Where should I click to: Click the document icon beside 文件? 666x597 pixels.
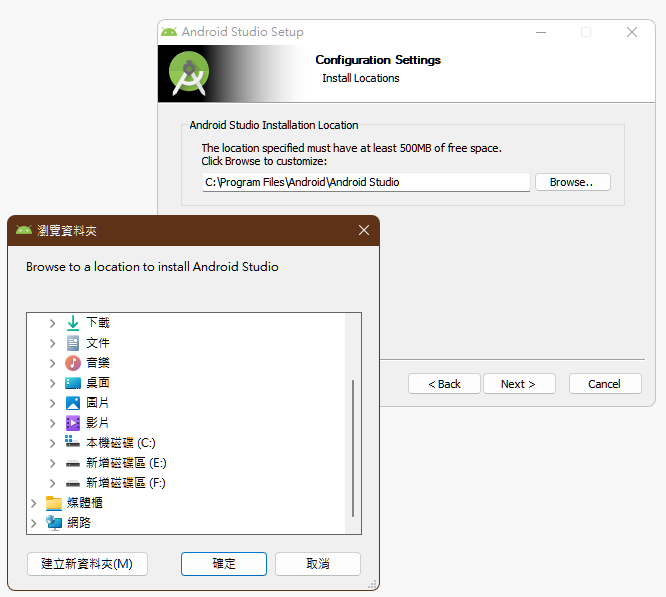pyautogui.click(x=73, y=343)
